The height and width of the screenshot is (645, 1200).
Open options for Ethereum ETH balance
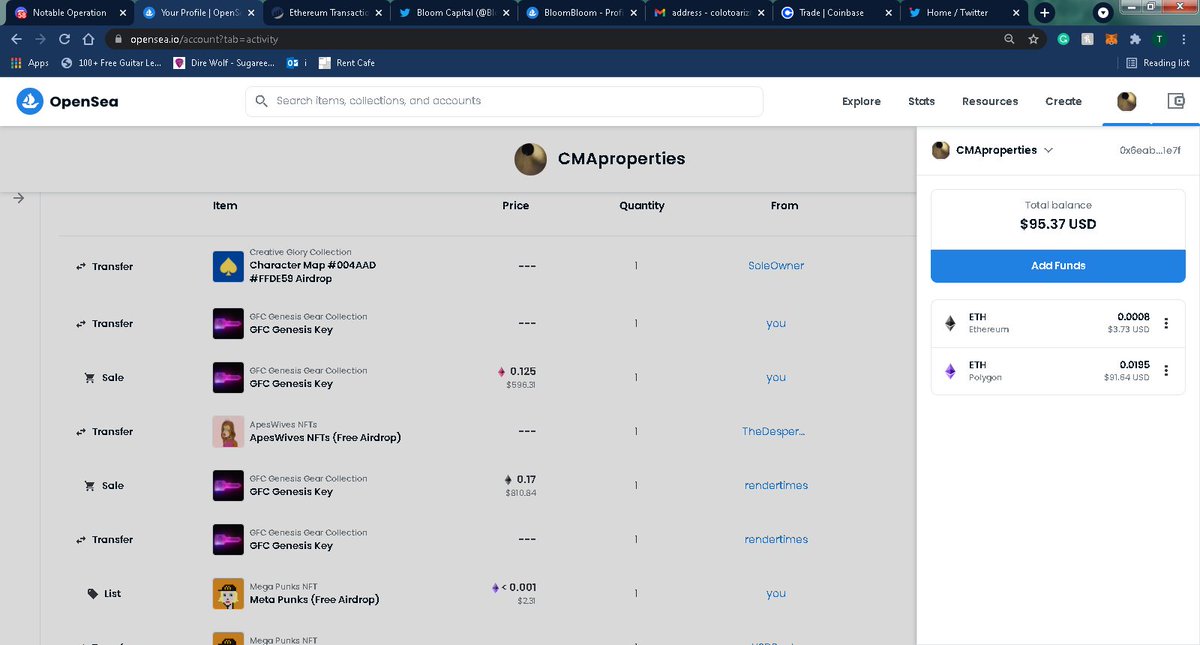(x=1166, y=323)
